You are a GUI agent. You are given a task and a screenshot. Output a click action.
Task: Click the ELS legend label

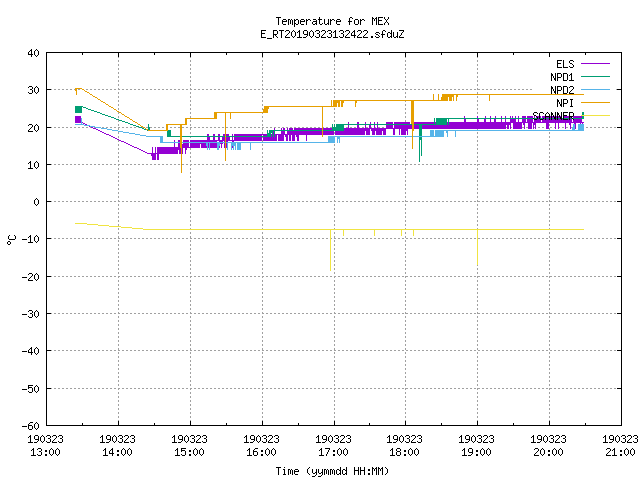(565, 64)
